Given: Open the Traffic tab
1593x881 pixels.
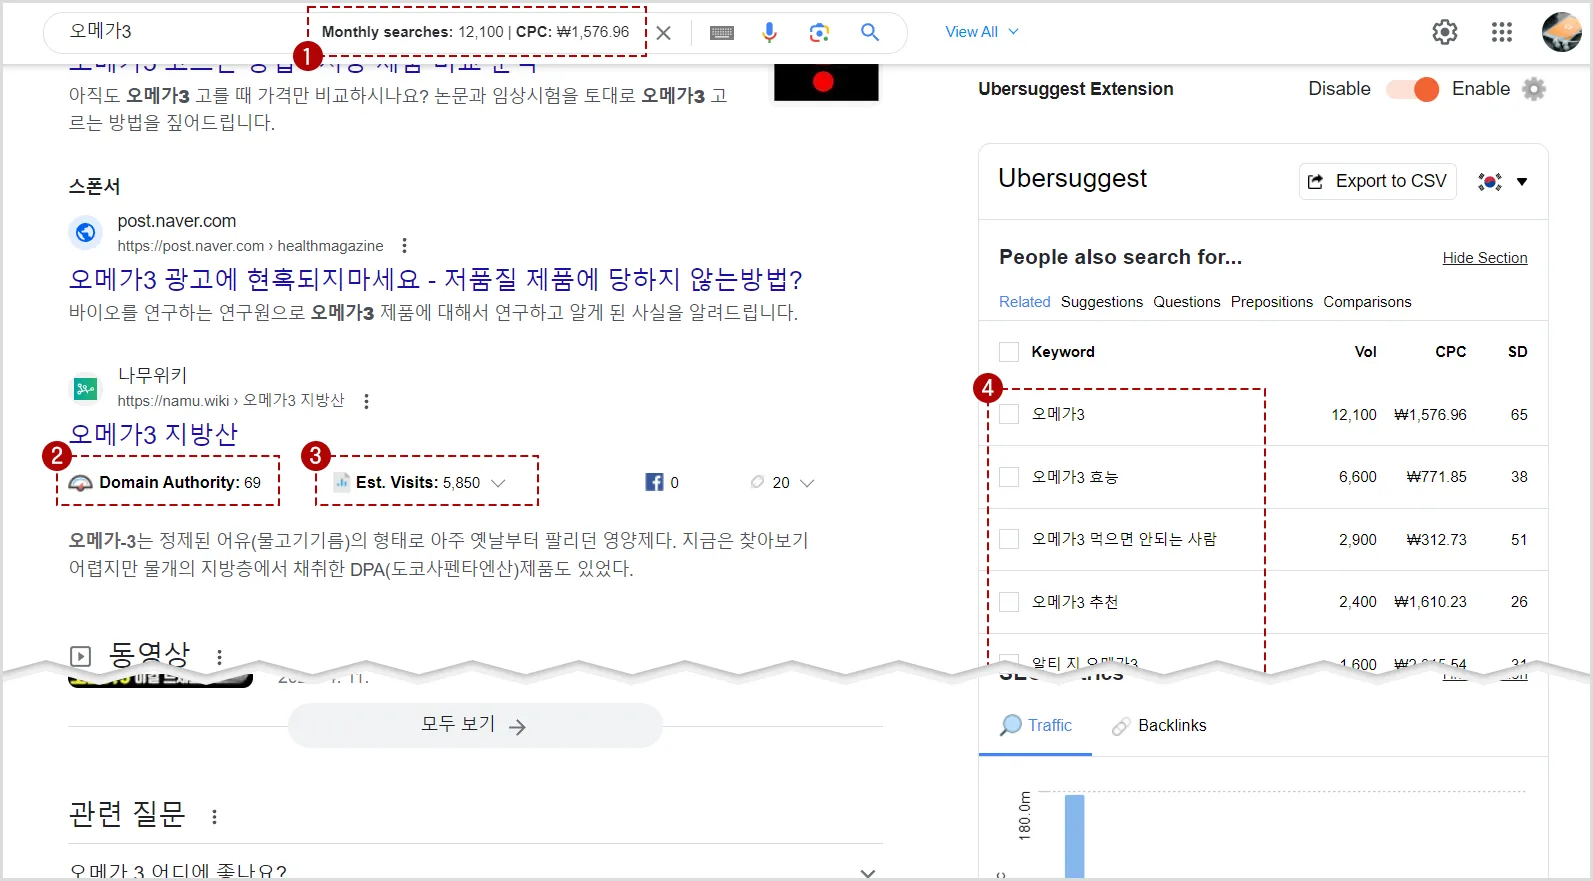Looking at the screenshot, I should (x=1036, y=725).
